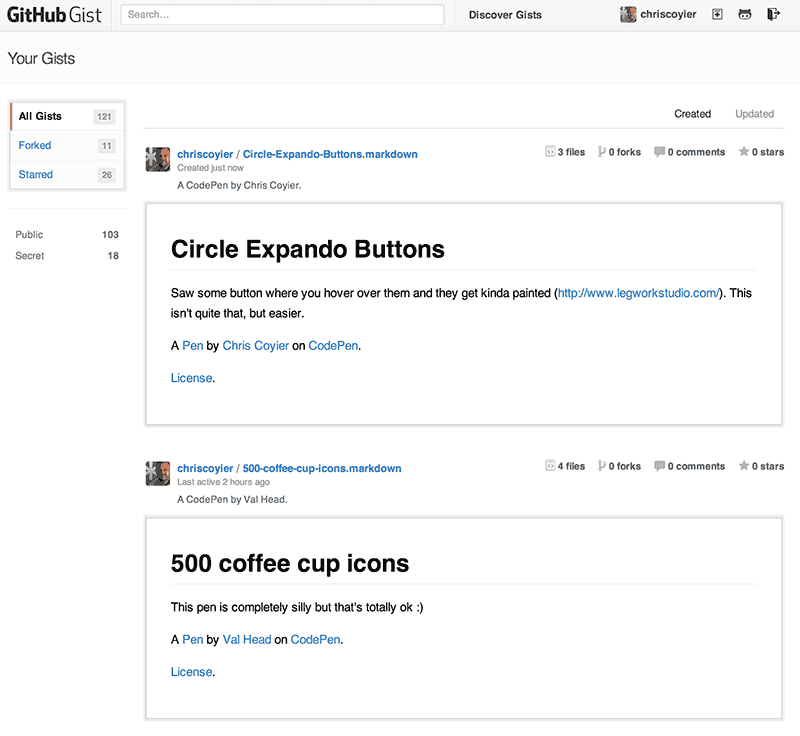The height and width of the screenshot is (736, 800).
Task: Open the Discover Gists menu item
Action: (x=505, y=15)
